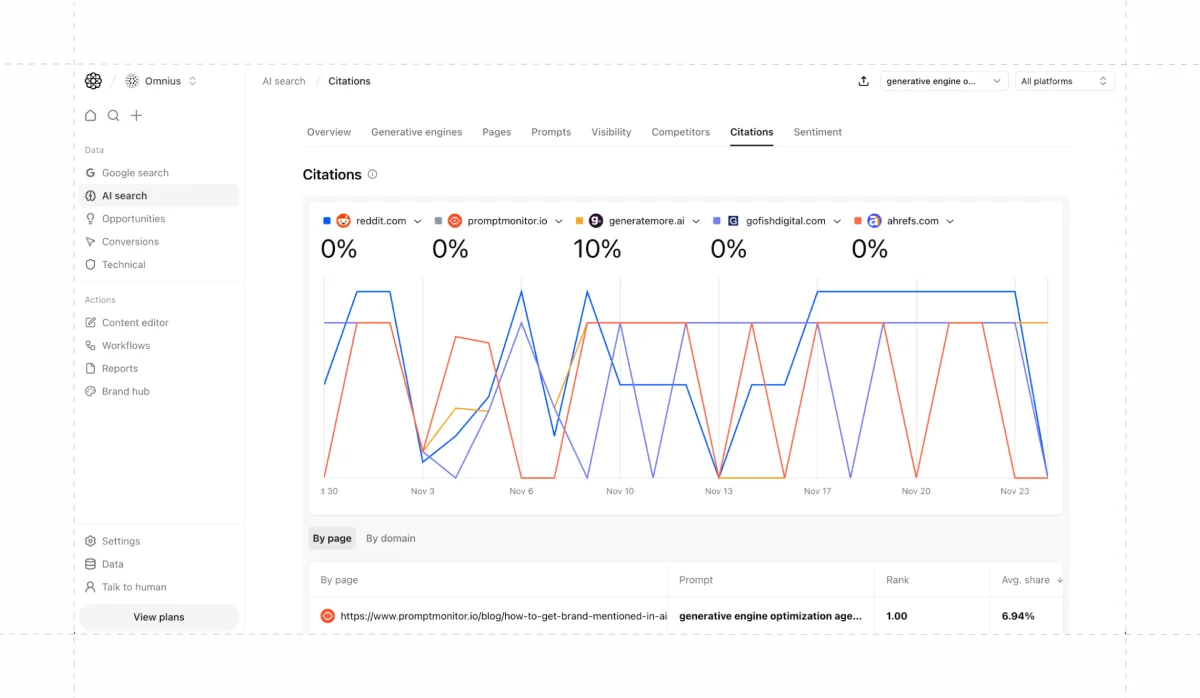Expand the reddit.com legend dropdown

point(418,221)
